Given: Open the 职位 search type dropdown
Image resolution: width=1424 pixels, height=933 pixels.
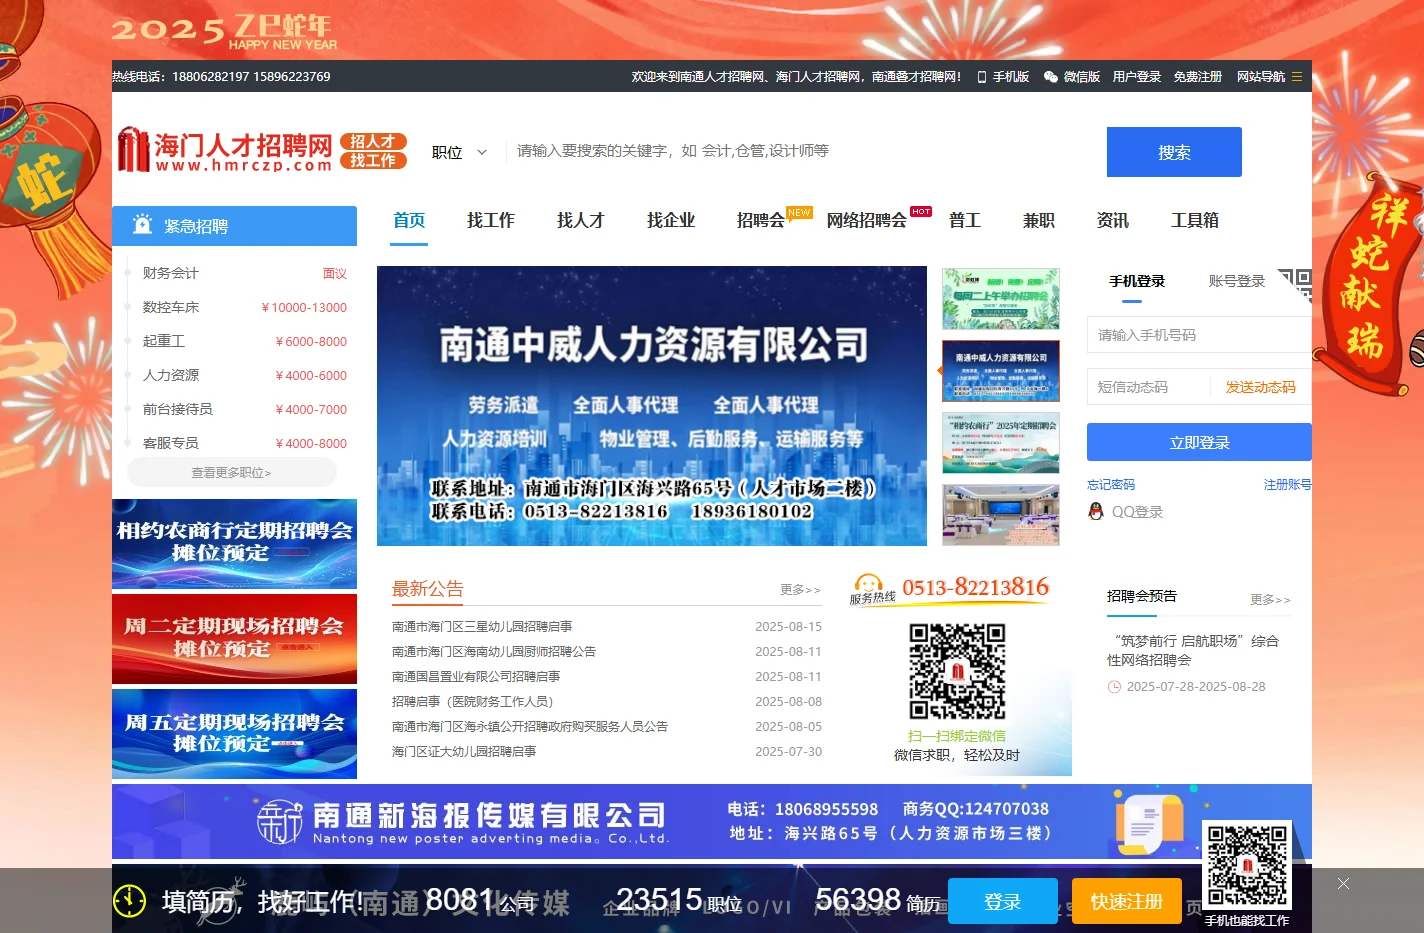Looking at the screenshot, I should click(x=459, y=152).
